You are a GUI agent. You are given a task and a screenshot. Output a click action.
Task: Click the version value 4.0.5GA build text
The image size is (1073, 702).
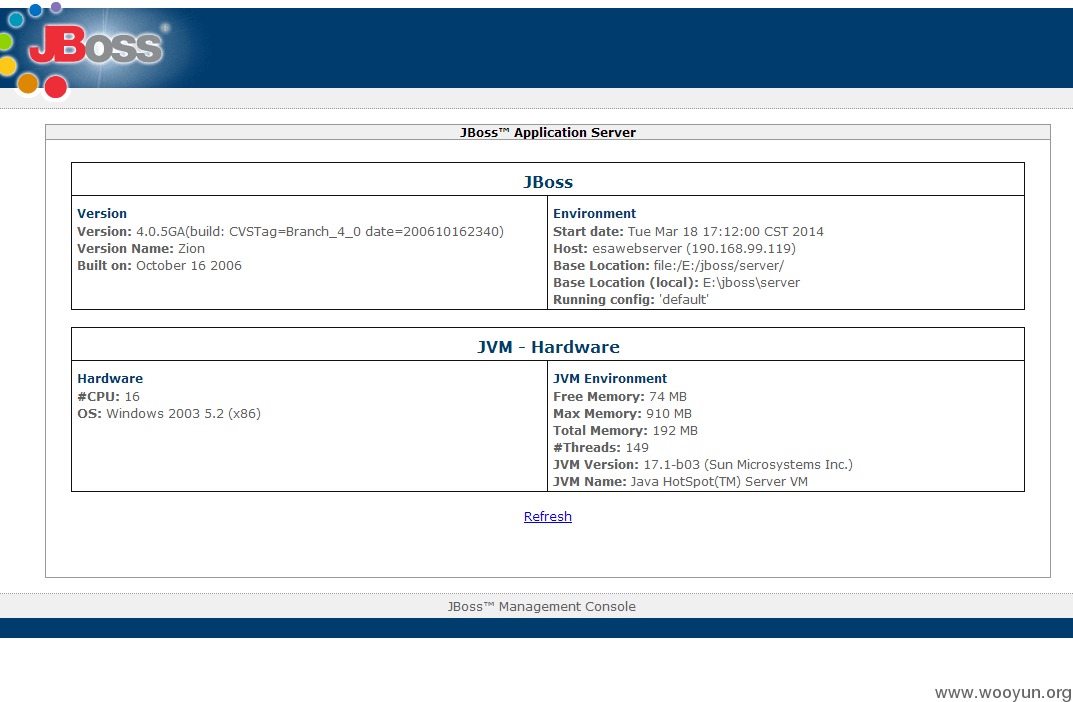tap(320, 231)
